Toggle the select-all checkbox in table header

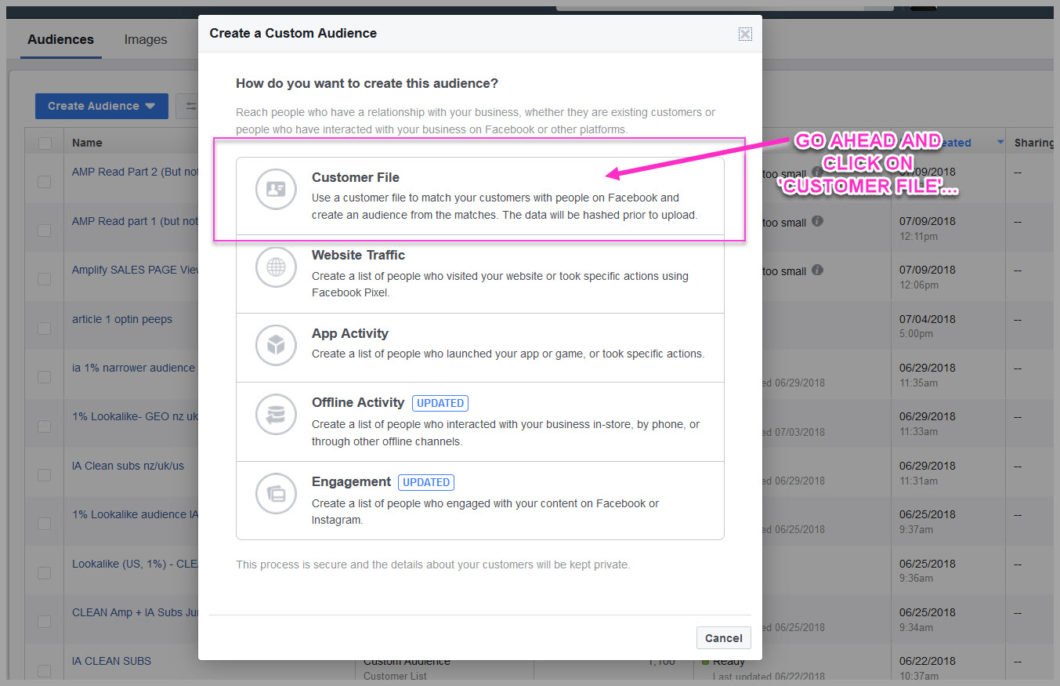[x=45, y=143]
